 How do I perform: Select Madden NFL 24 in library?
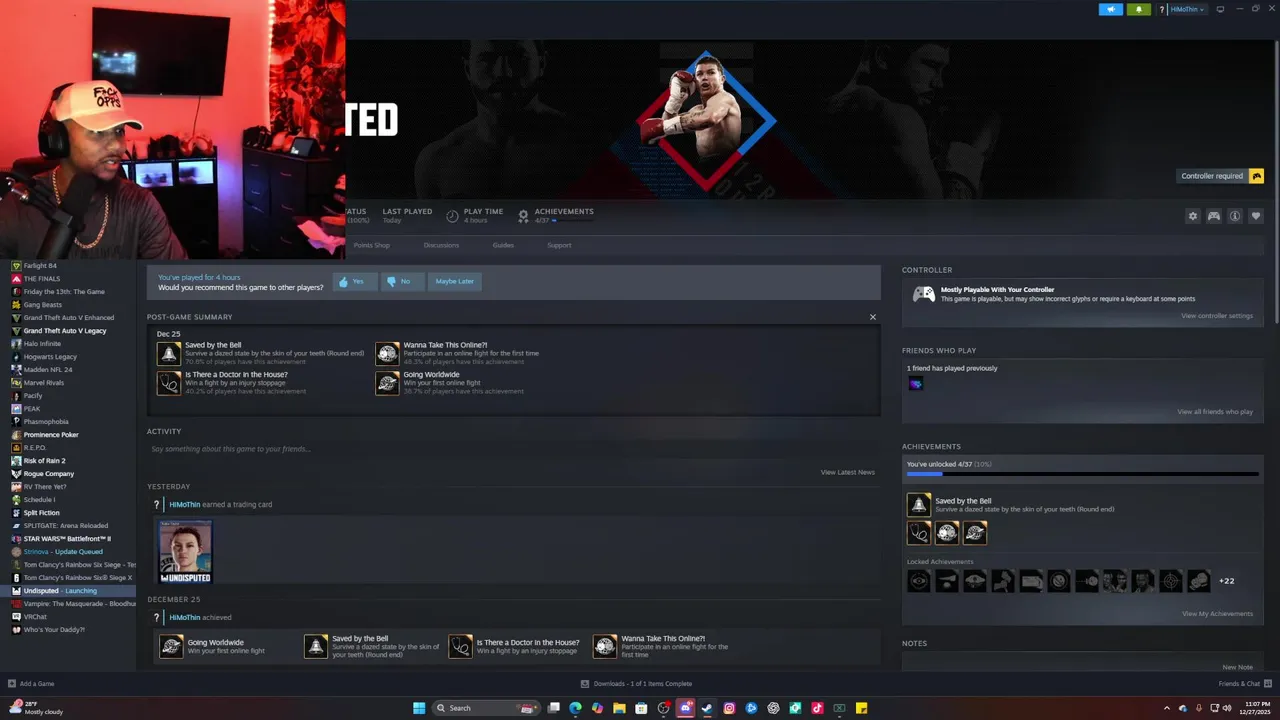[48, 370]
